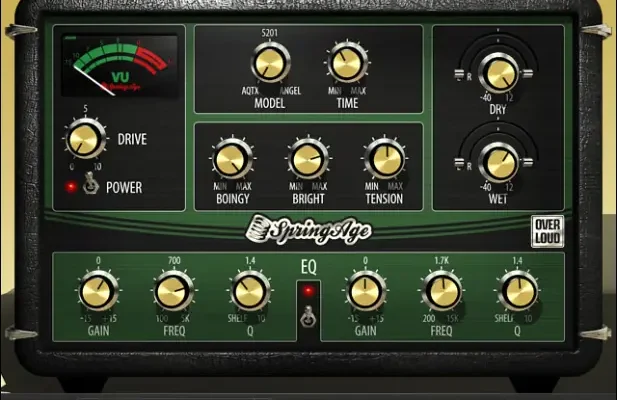
Task: Click the left EQ Freq knob showing 700
Action: [172, 291]
